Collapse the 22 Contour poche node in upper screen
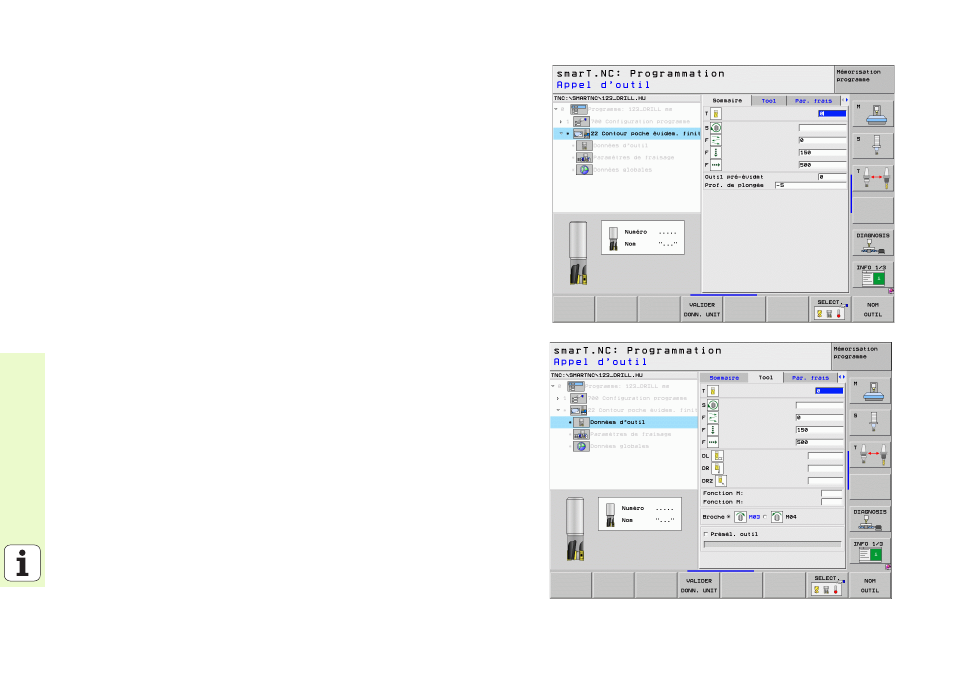Image resolution: width=954 pixels, height=673 pixels. point(561,134)
